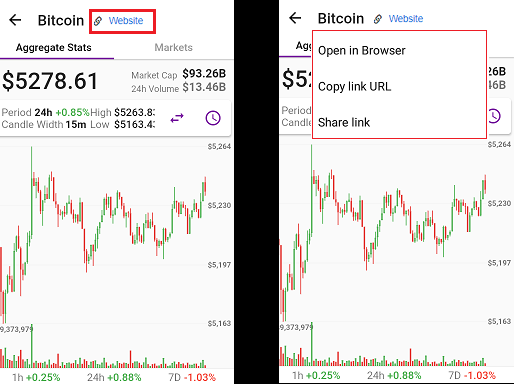Switch to Aggregate Stats tab
The image size is (514, 384).
[x=54, y=47]
